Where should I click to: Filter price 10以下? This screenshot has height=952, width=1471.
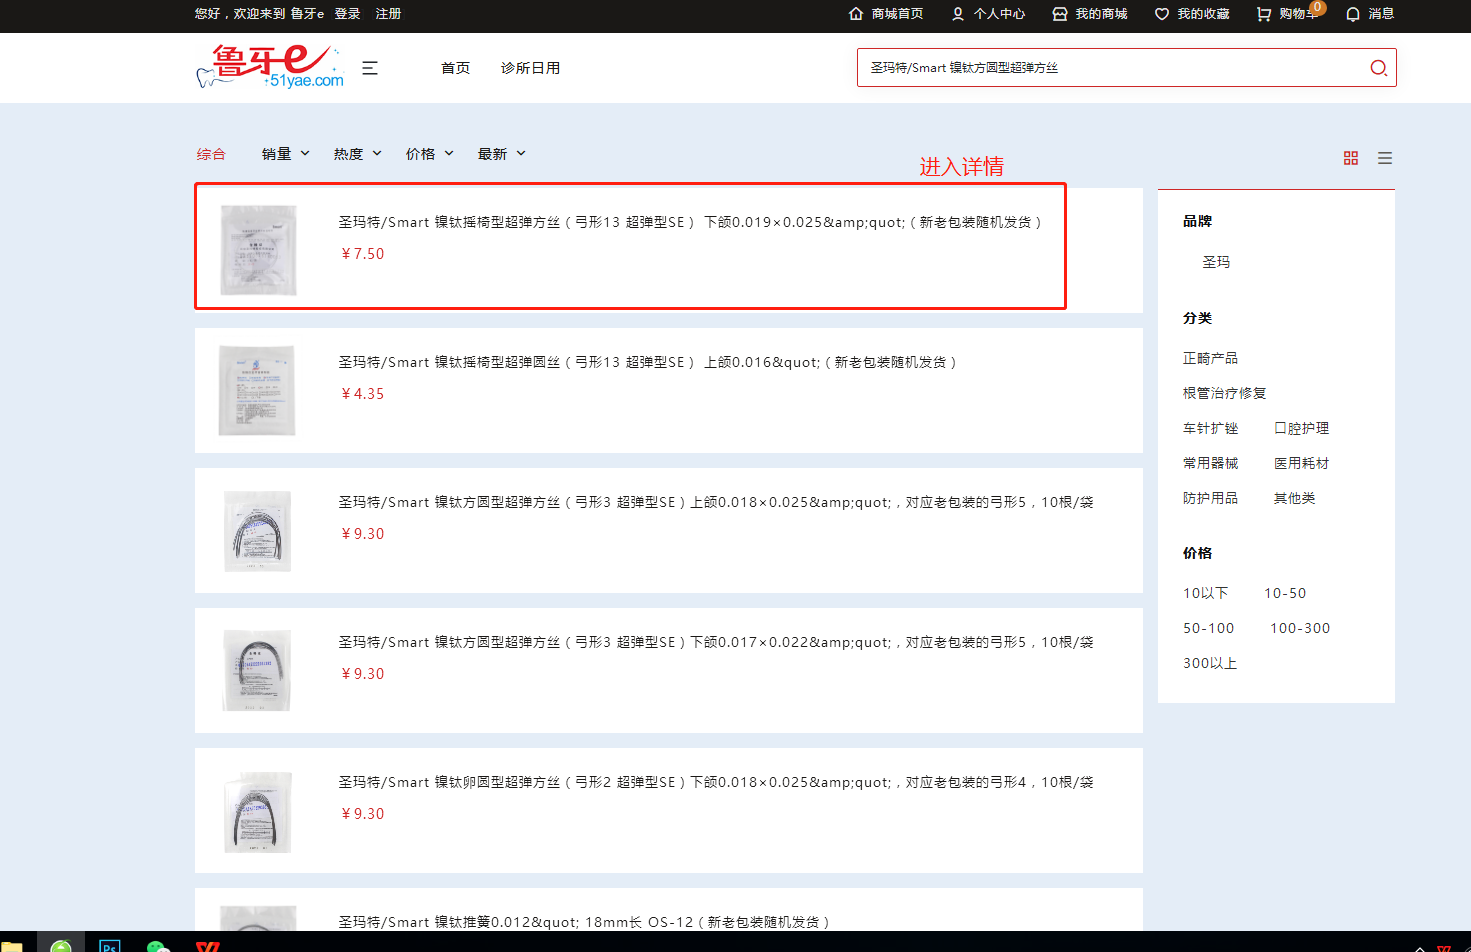coord(1205,593)
